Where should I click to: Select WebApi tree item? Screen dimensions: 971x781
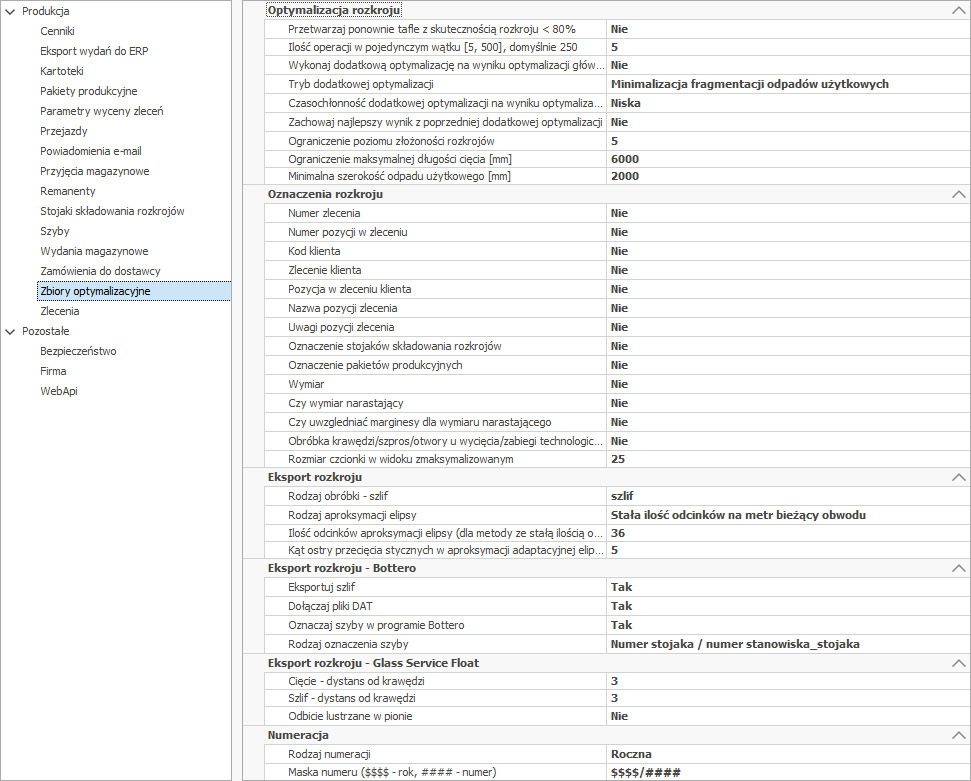(x=58, y=391)
